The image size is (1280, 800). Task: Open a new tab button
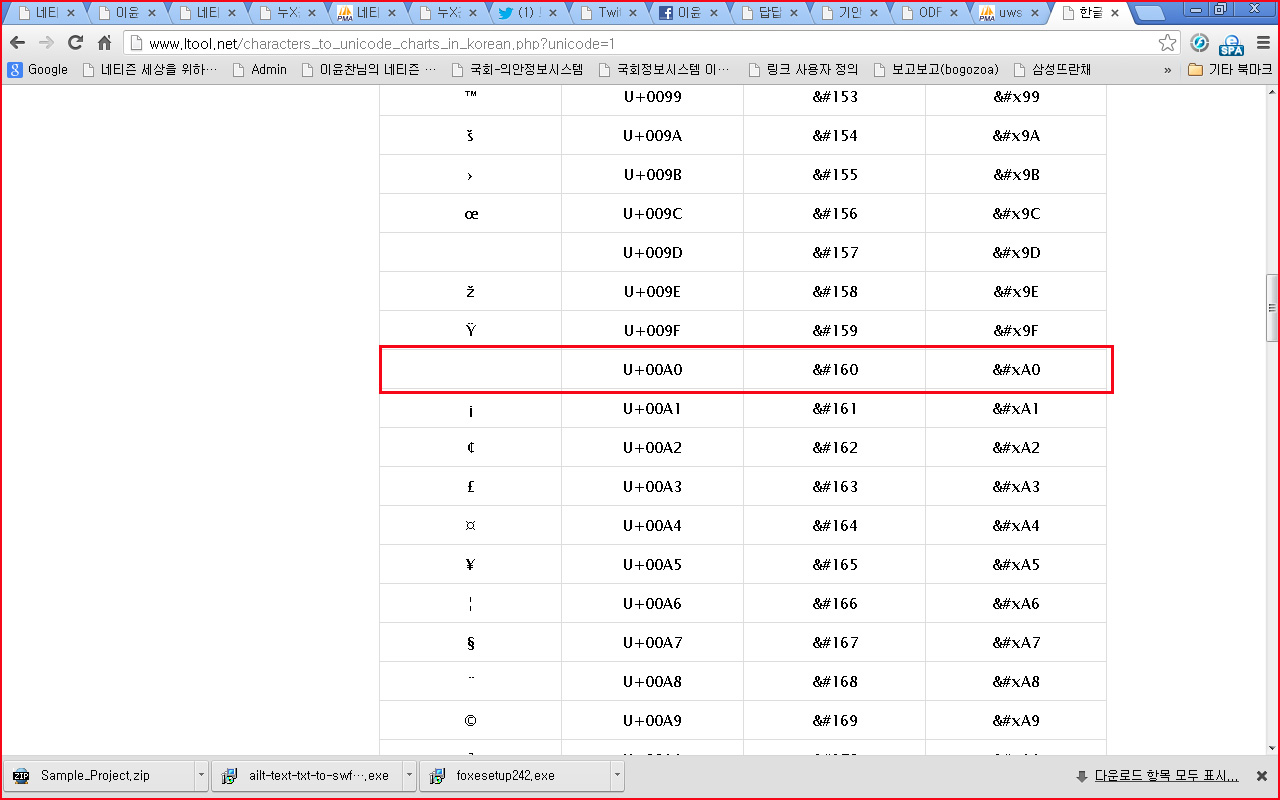[1150, 14]
